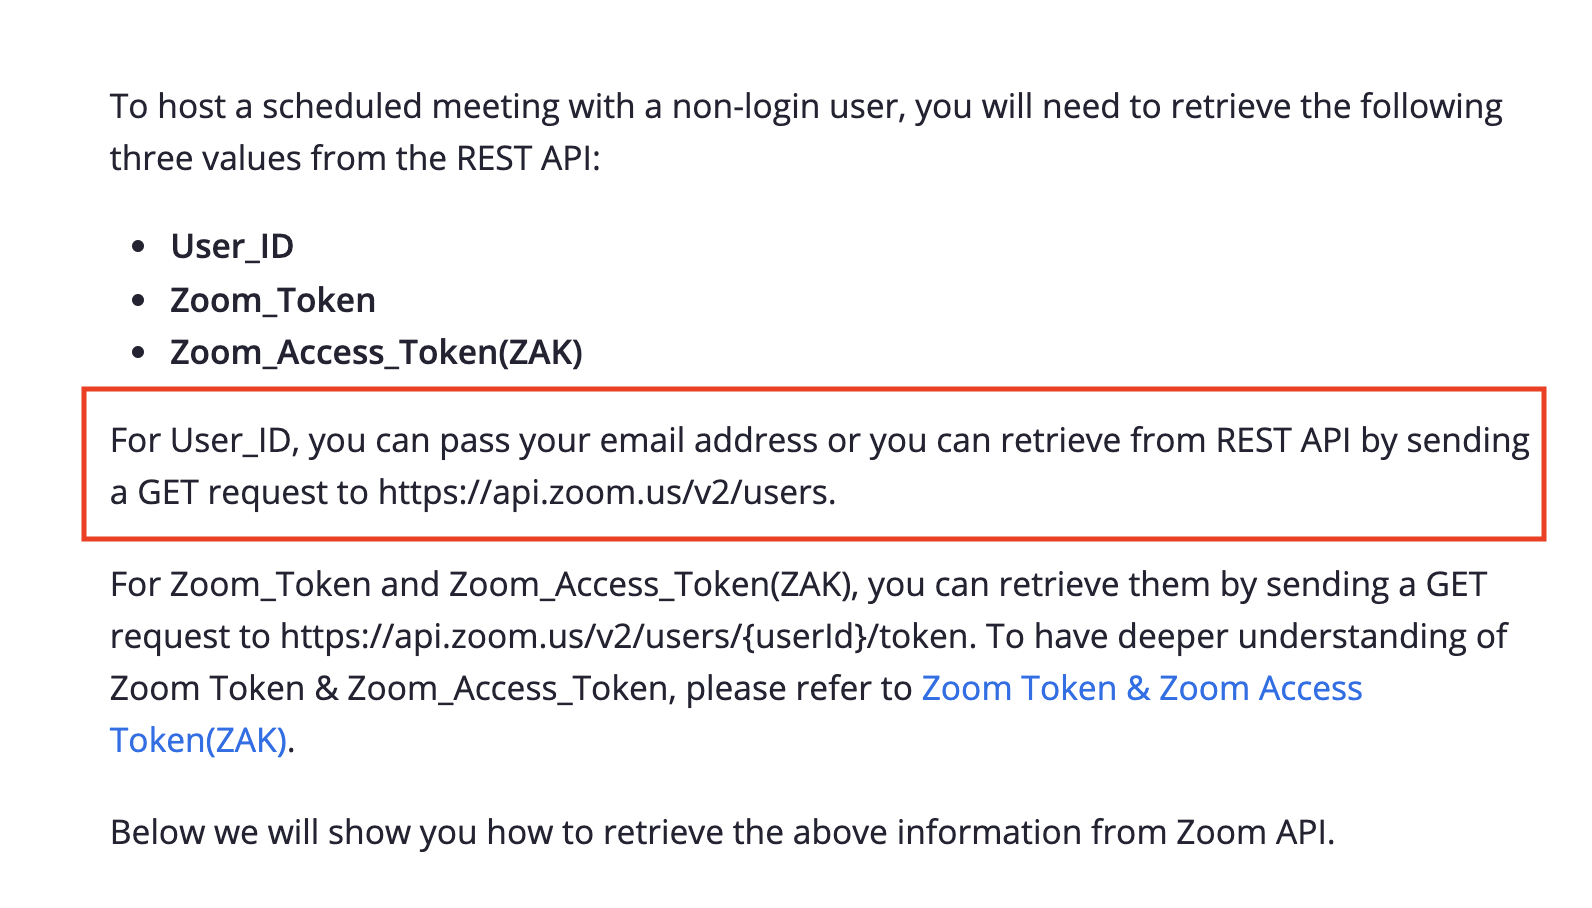1592x908 pixels.
Task: Click the User_ID bullet item
Action: (x=232, y=246)
